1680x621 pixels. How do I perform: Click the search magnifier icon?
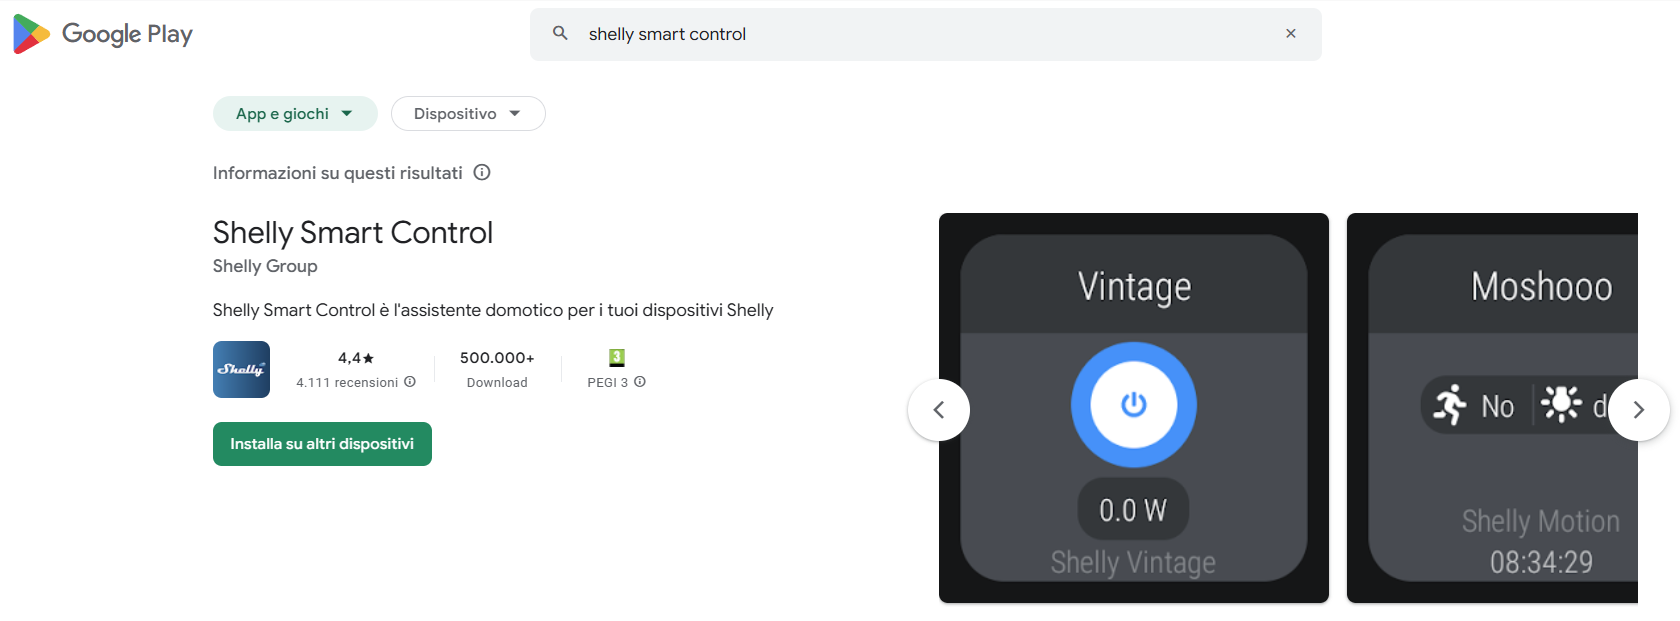tap(560, 33)
